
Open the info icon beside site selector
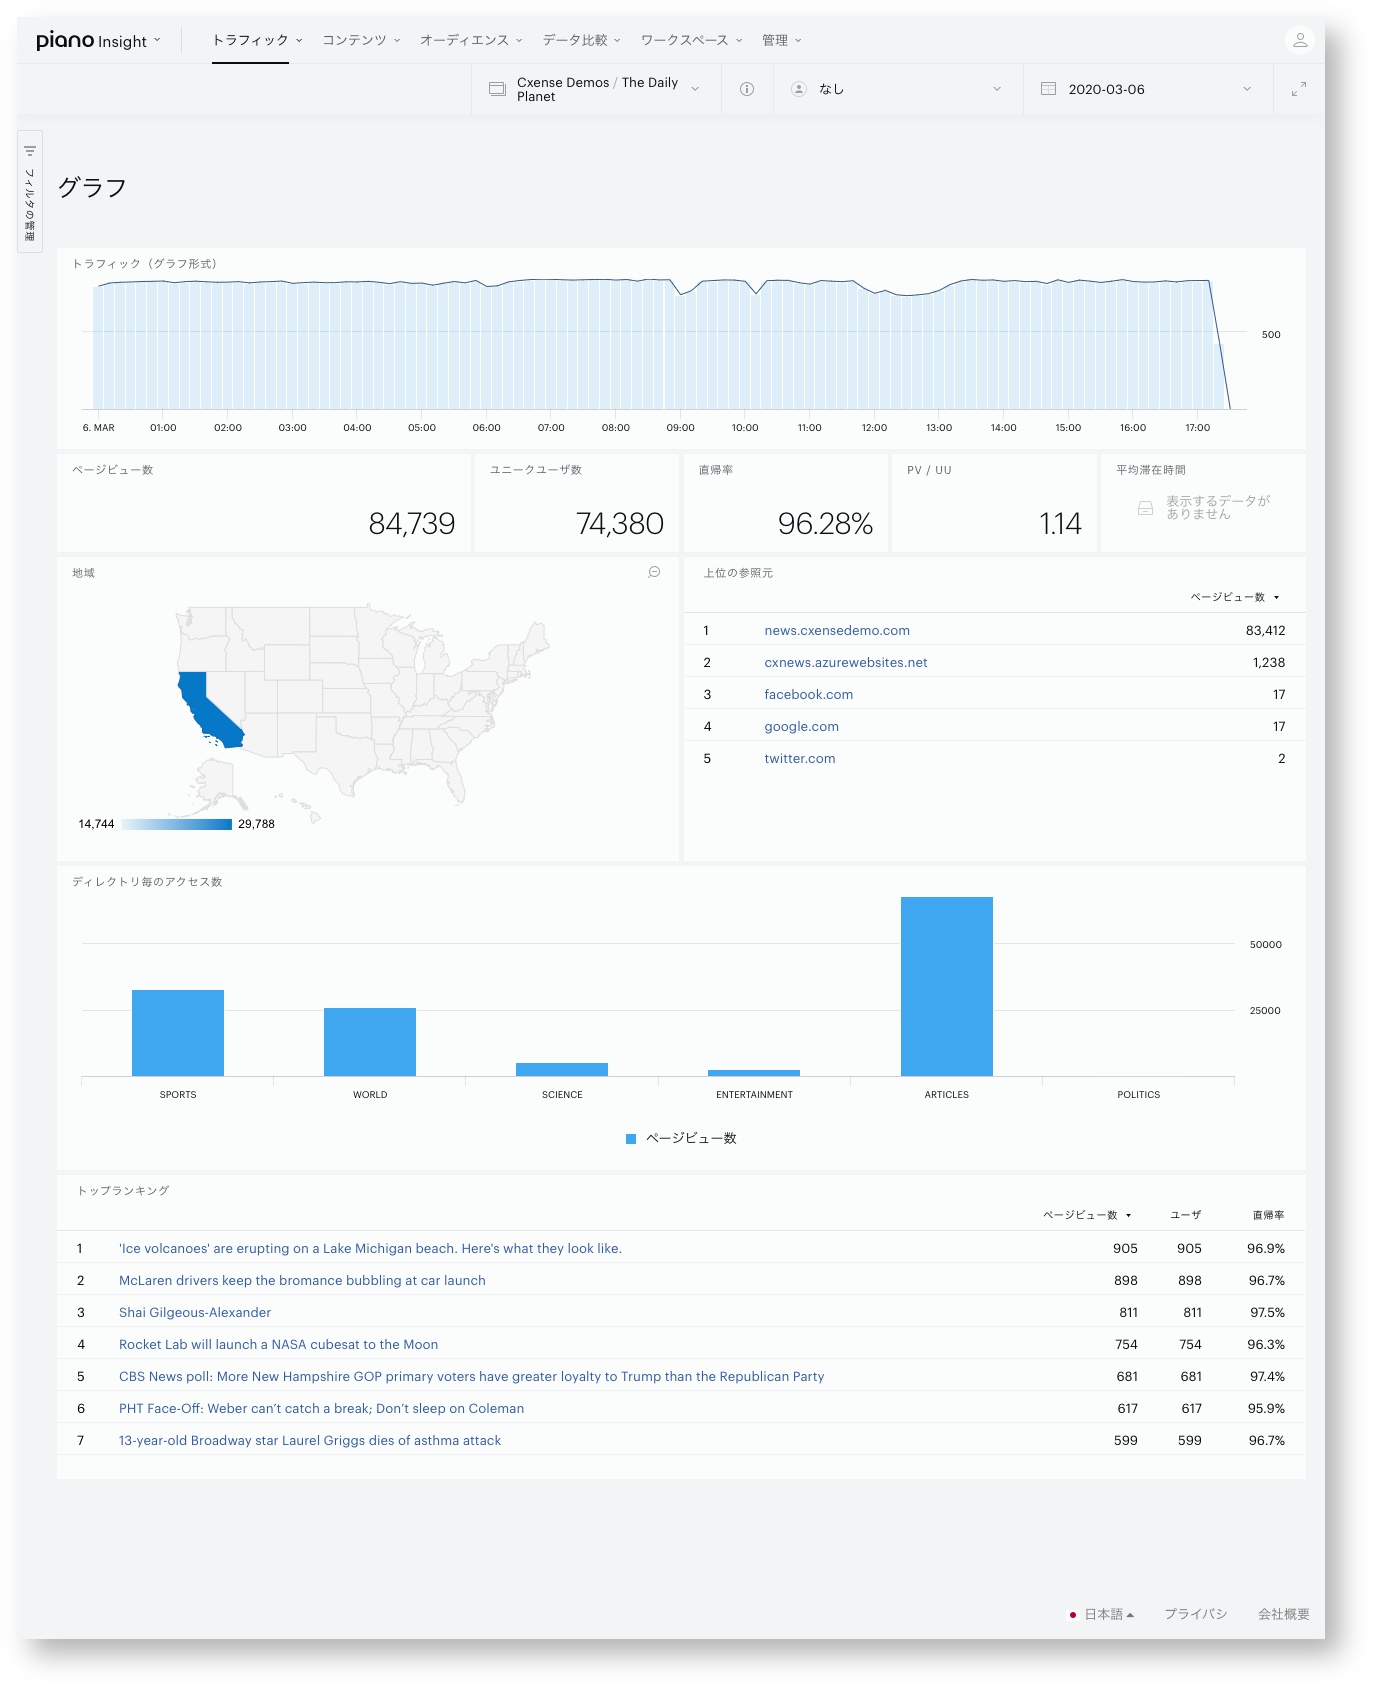747,89
